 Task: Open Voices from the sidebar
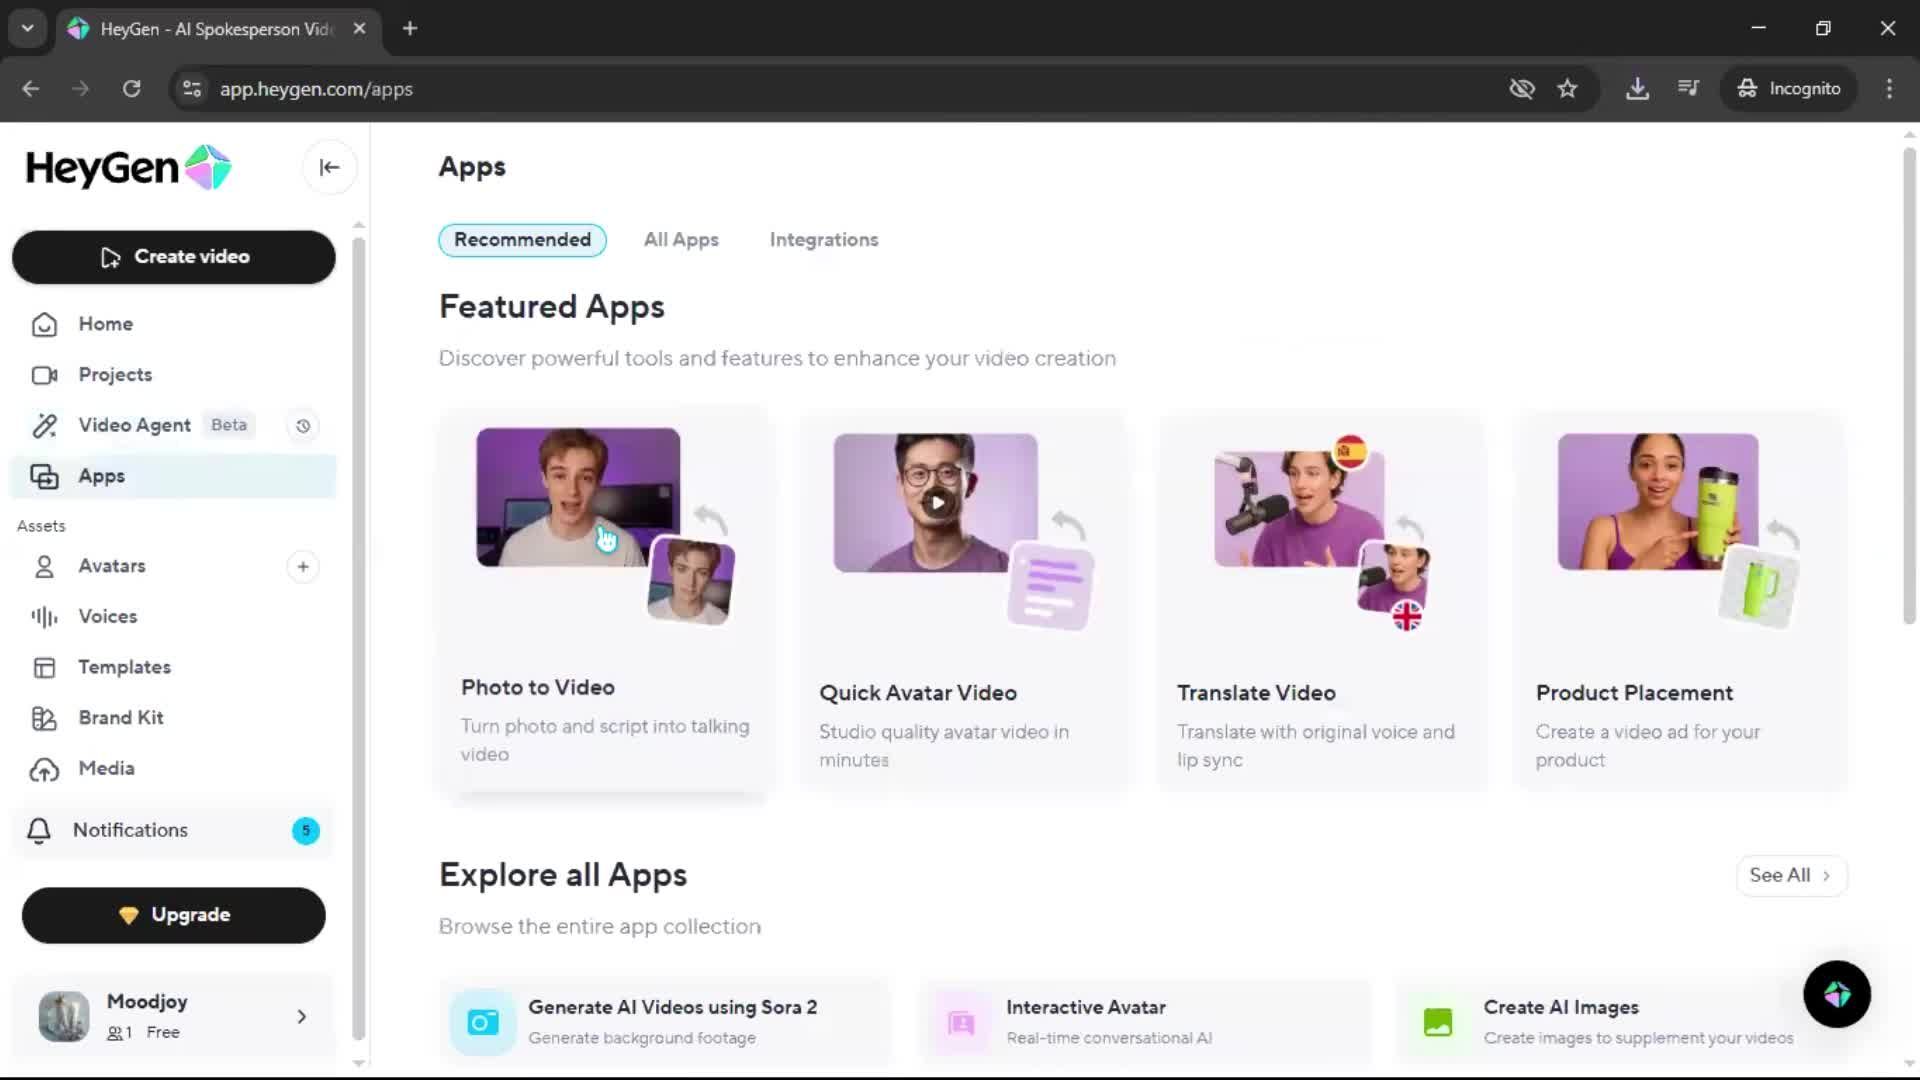click(x=108, y=617)
